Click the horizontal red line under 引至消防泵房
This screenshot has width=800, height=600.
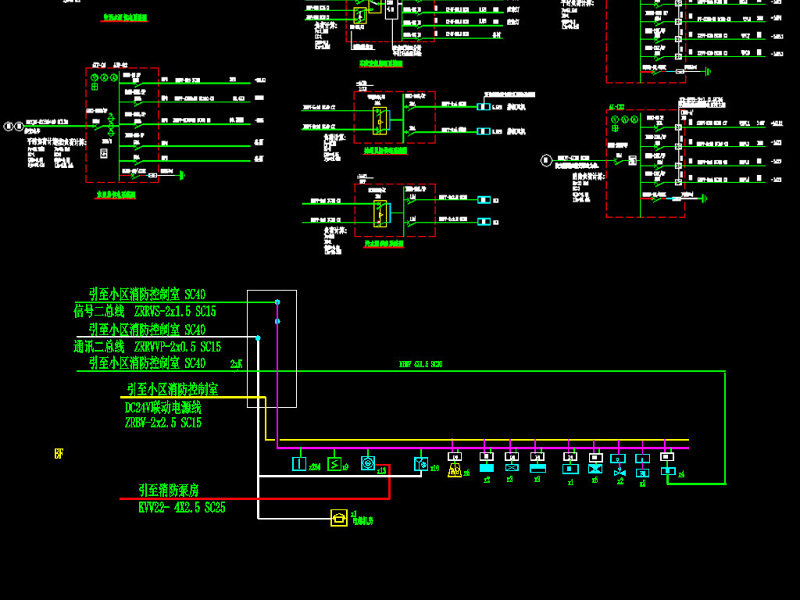pyautogui.click(x=255, y=498)
